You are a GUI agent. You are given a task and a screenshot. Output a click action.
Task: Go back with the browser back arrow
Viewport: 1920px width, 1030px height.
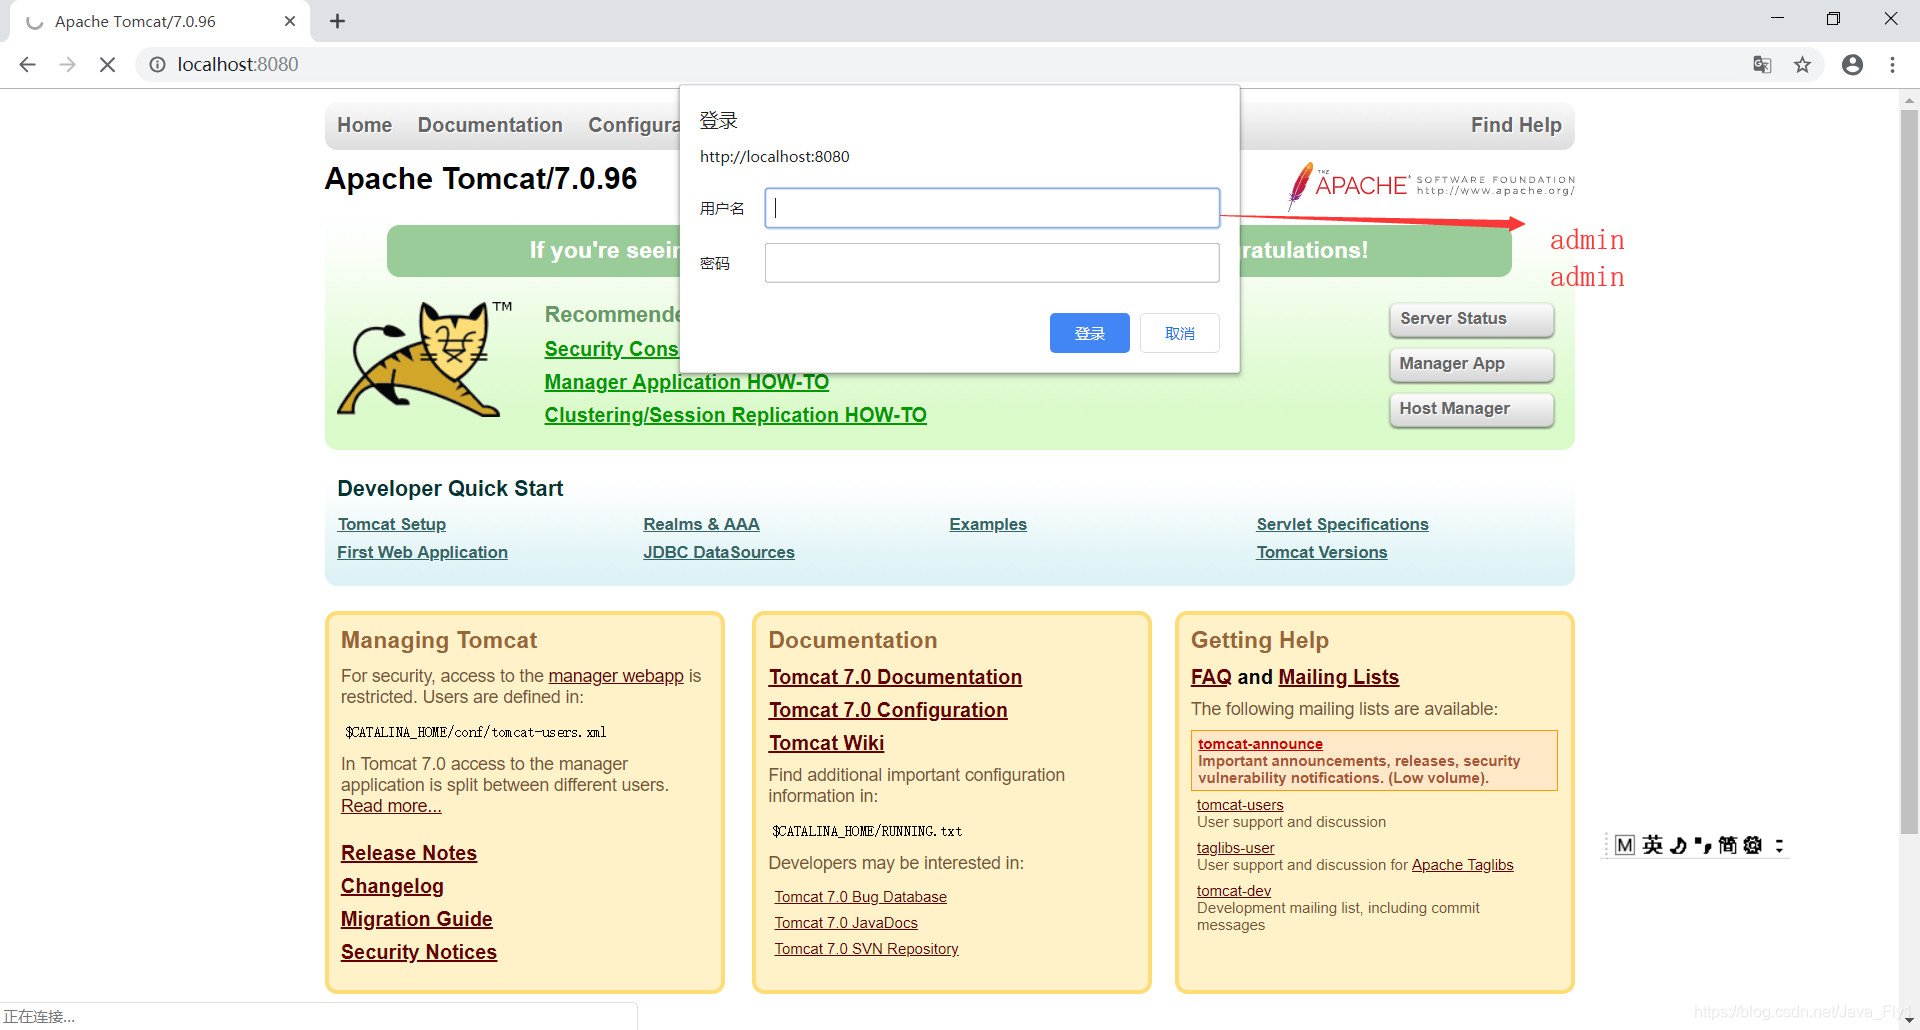click(27, 65)
